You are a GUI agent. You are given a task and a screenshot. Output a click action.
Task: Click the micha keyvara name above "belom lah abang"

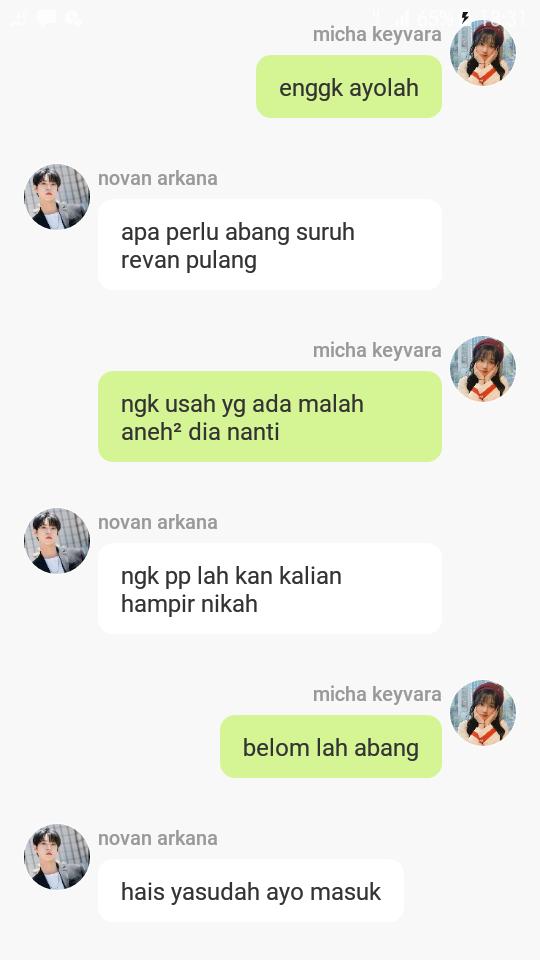[x=377, y=695]
